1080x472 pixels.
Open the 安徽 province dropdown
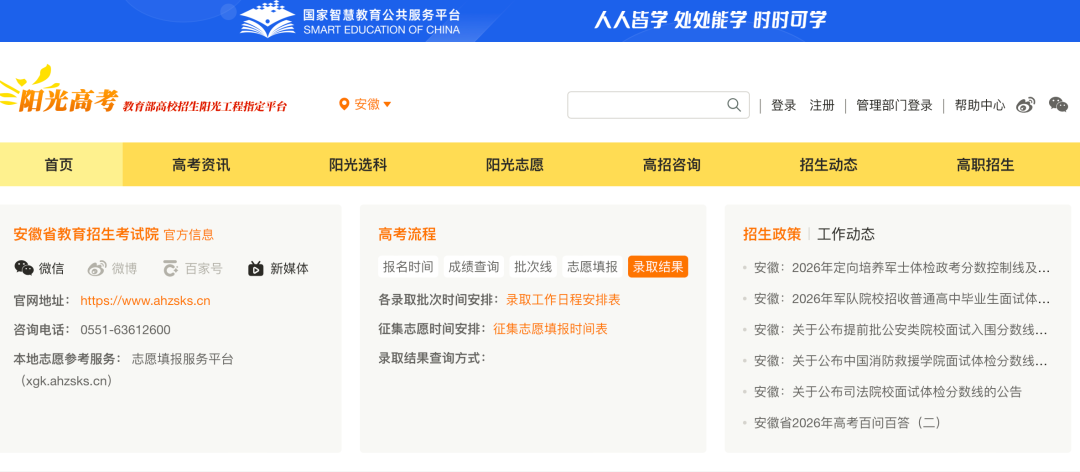tap(373, 104)
